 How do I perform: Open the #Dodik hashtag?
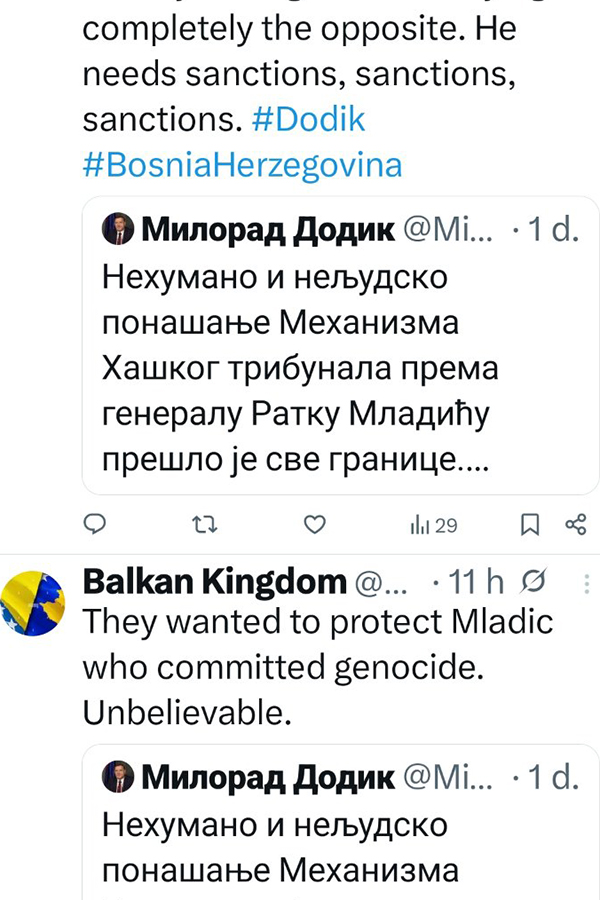pyautogui.click(x=309, y=121)
